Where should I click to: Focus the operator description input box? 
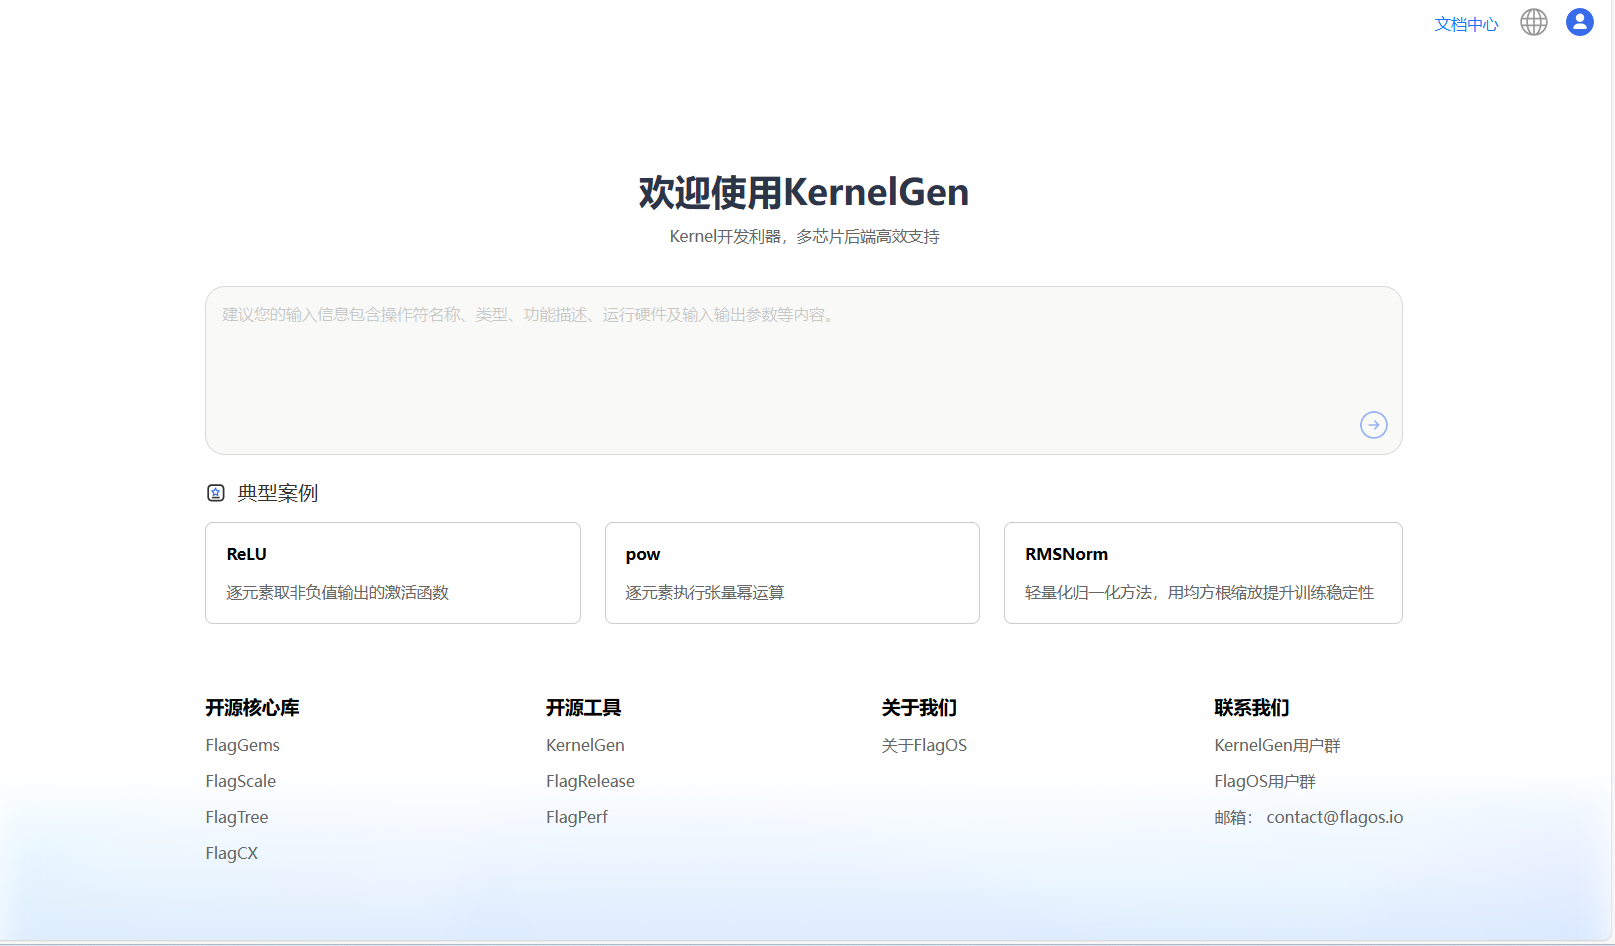[x=804, y=370]
